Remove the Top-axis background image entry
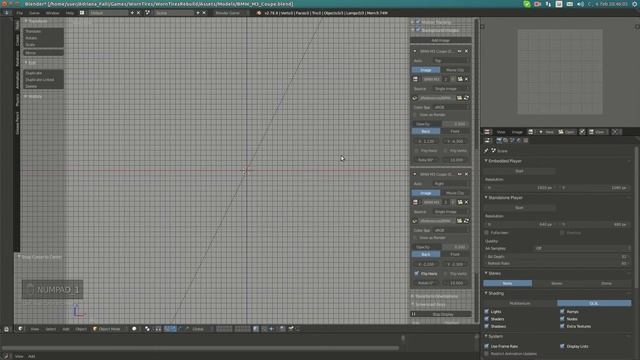The width and height of the screenshot is (640, 360). 467,51
